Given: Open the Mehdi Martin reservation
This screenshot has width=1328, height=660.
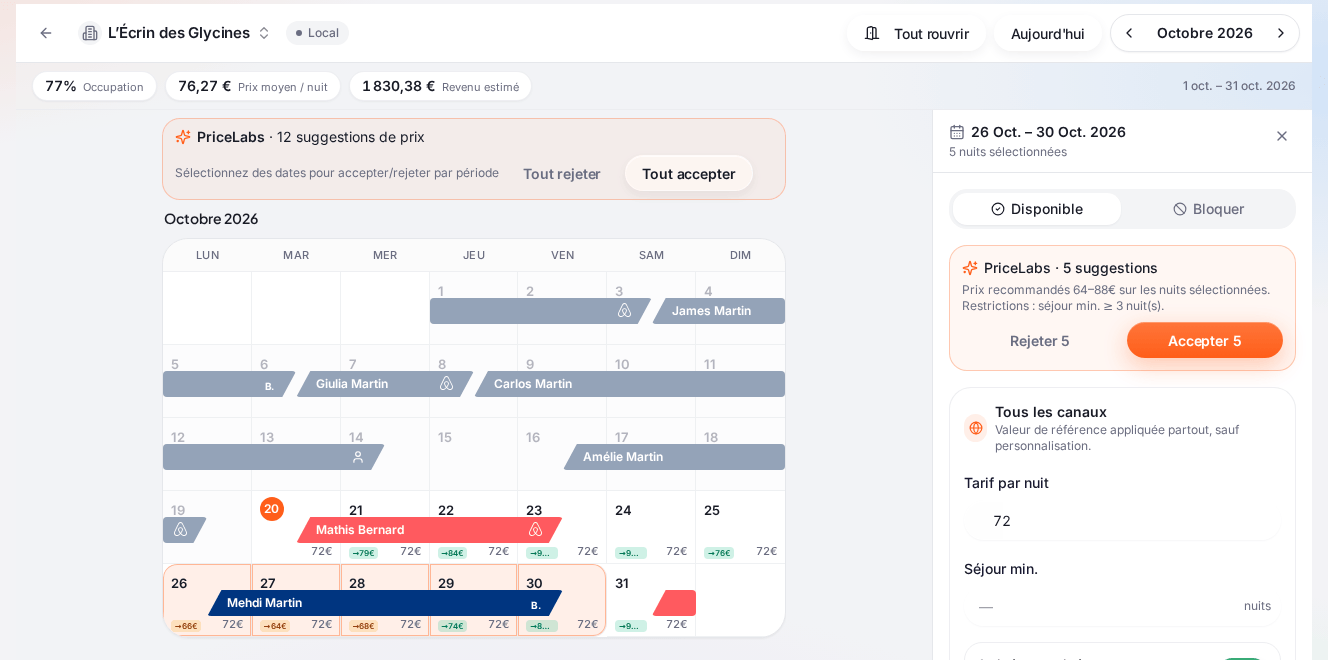Looking at the screenshot, I should [385, 603].
